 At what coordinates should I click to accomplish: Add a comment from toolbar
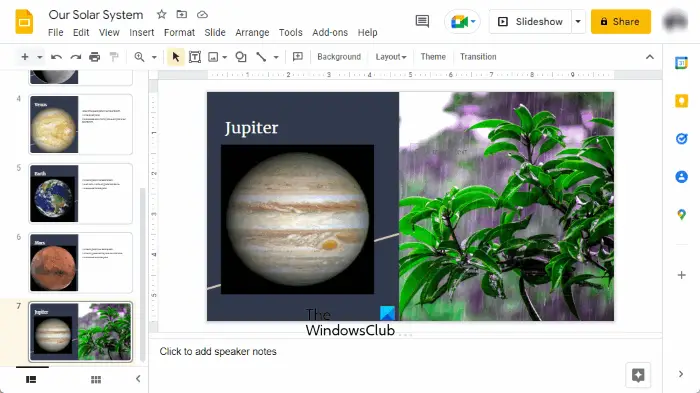(x=297, y=57)
